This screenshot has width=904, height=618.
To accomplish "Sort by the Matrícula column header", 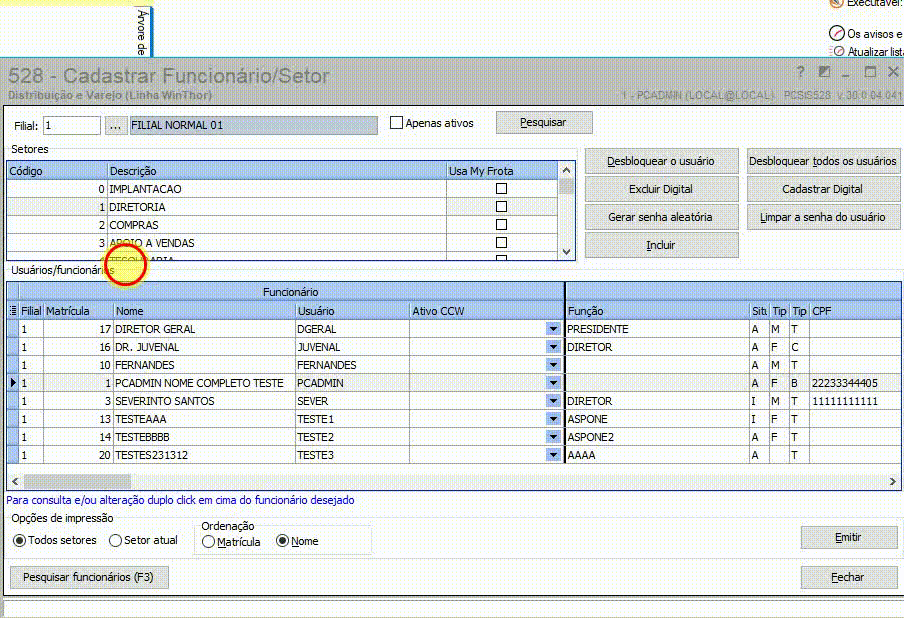I will (x=78, y=311).
